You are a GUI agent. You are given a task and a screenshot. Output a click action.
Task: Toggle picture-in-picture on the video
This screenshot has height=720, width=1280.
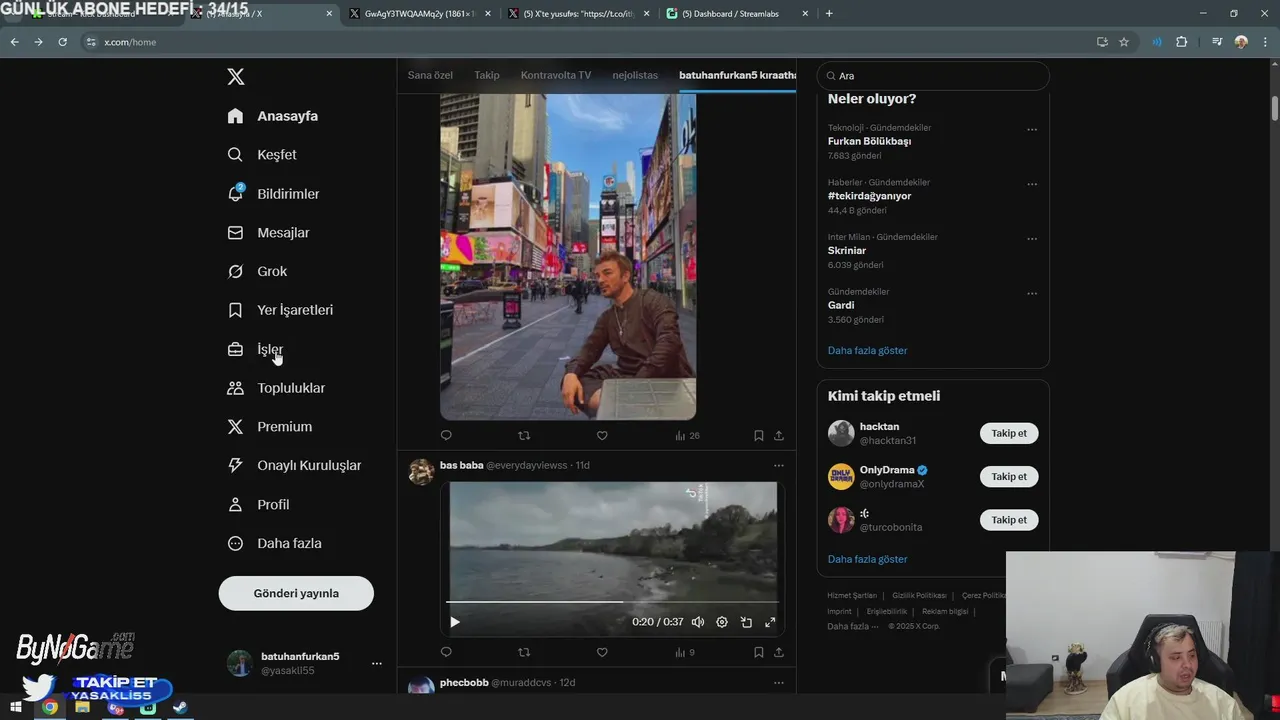point(746,622)
